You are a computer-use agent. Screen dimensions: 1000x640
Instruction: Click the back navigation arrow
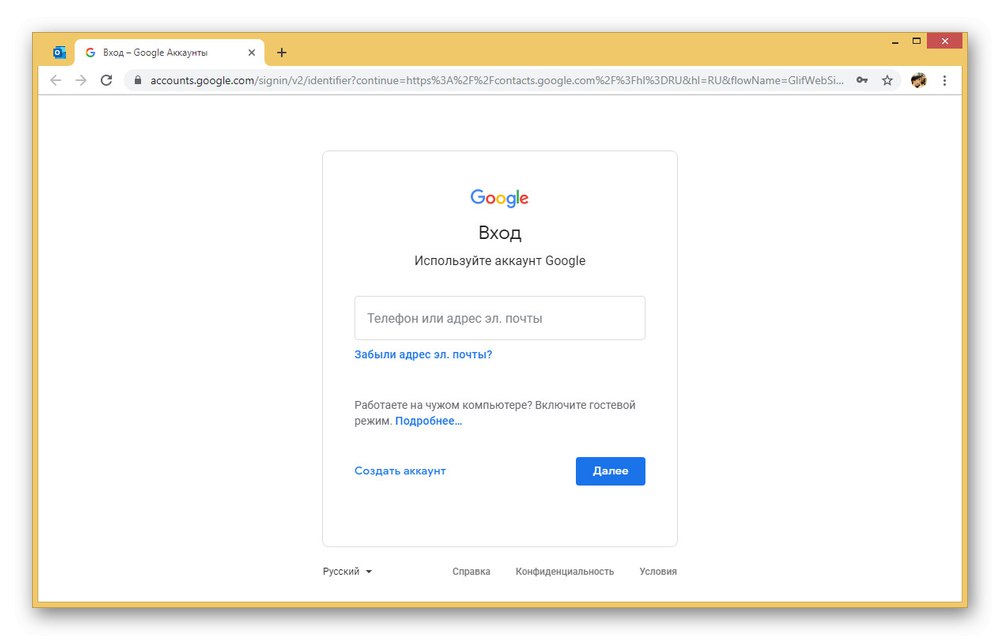[x=55, y=80]
